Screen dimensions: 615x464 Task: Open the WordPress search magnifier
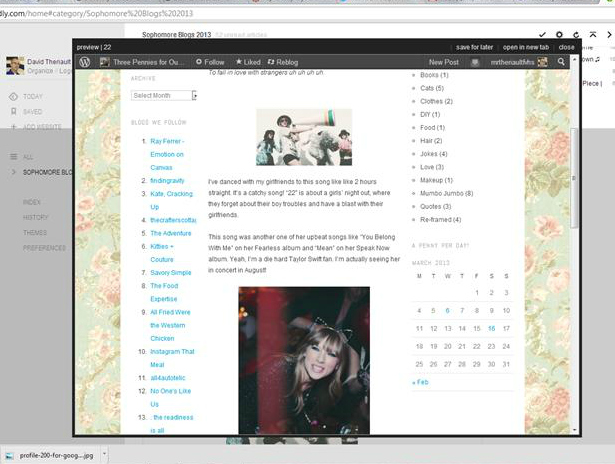(x=562, y=62)
